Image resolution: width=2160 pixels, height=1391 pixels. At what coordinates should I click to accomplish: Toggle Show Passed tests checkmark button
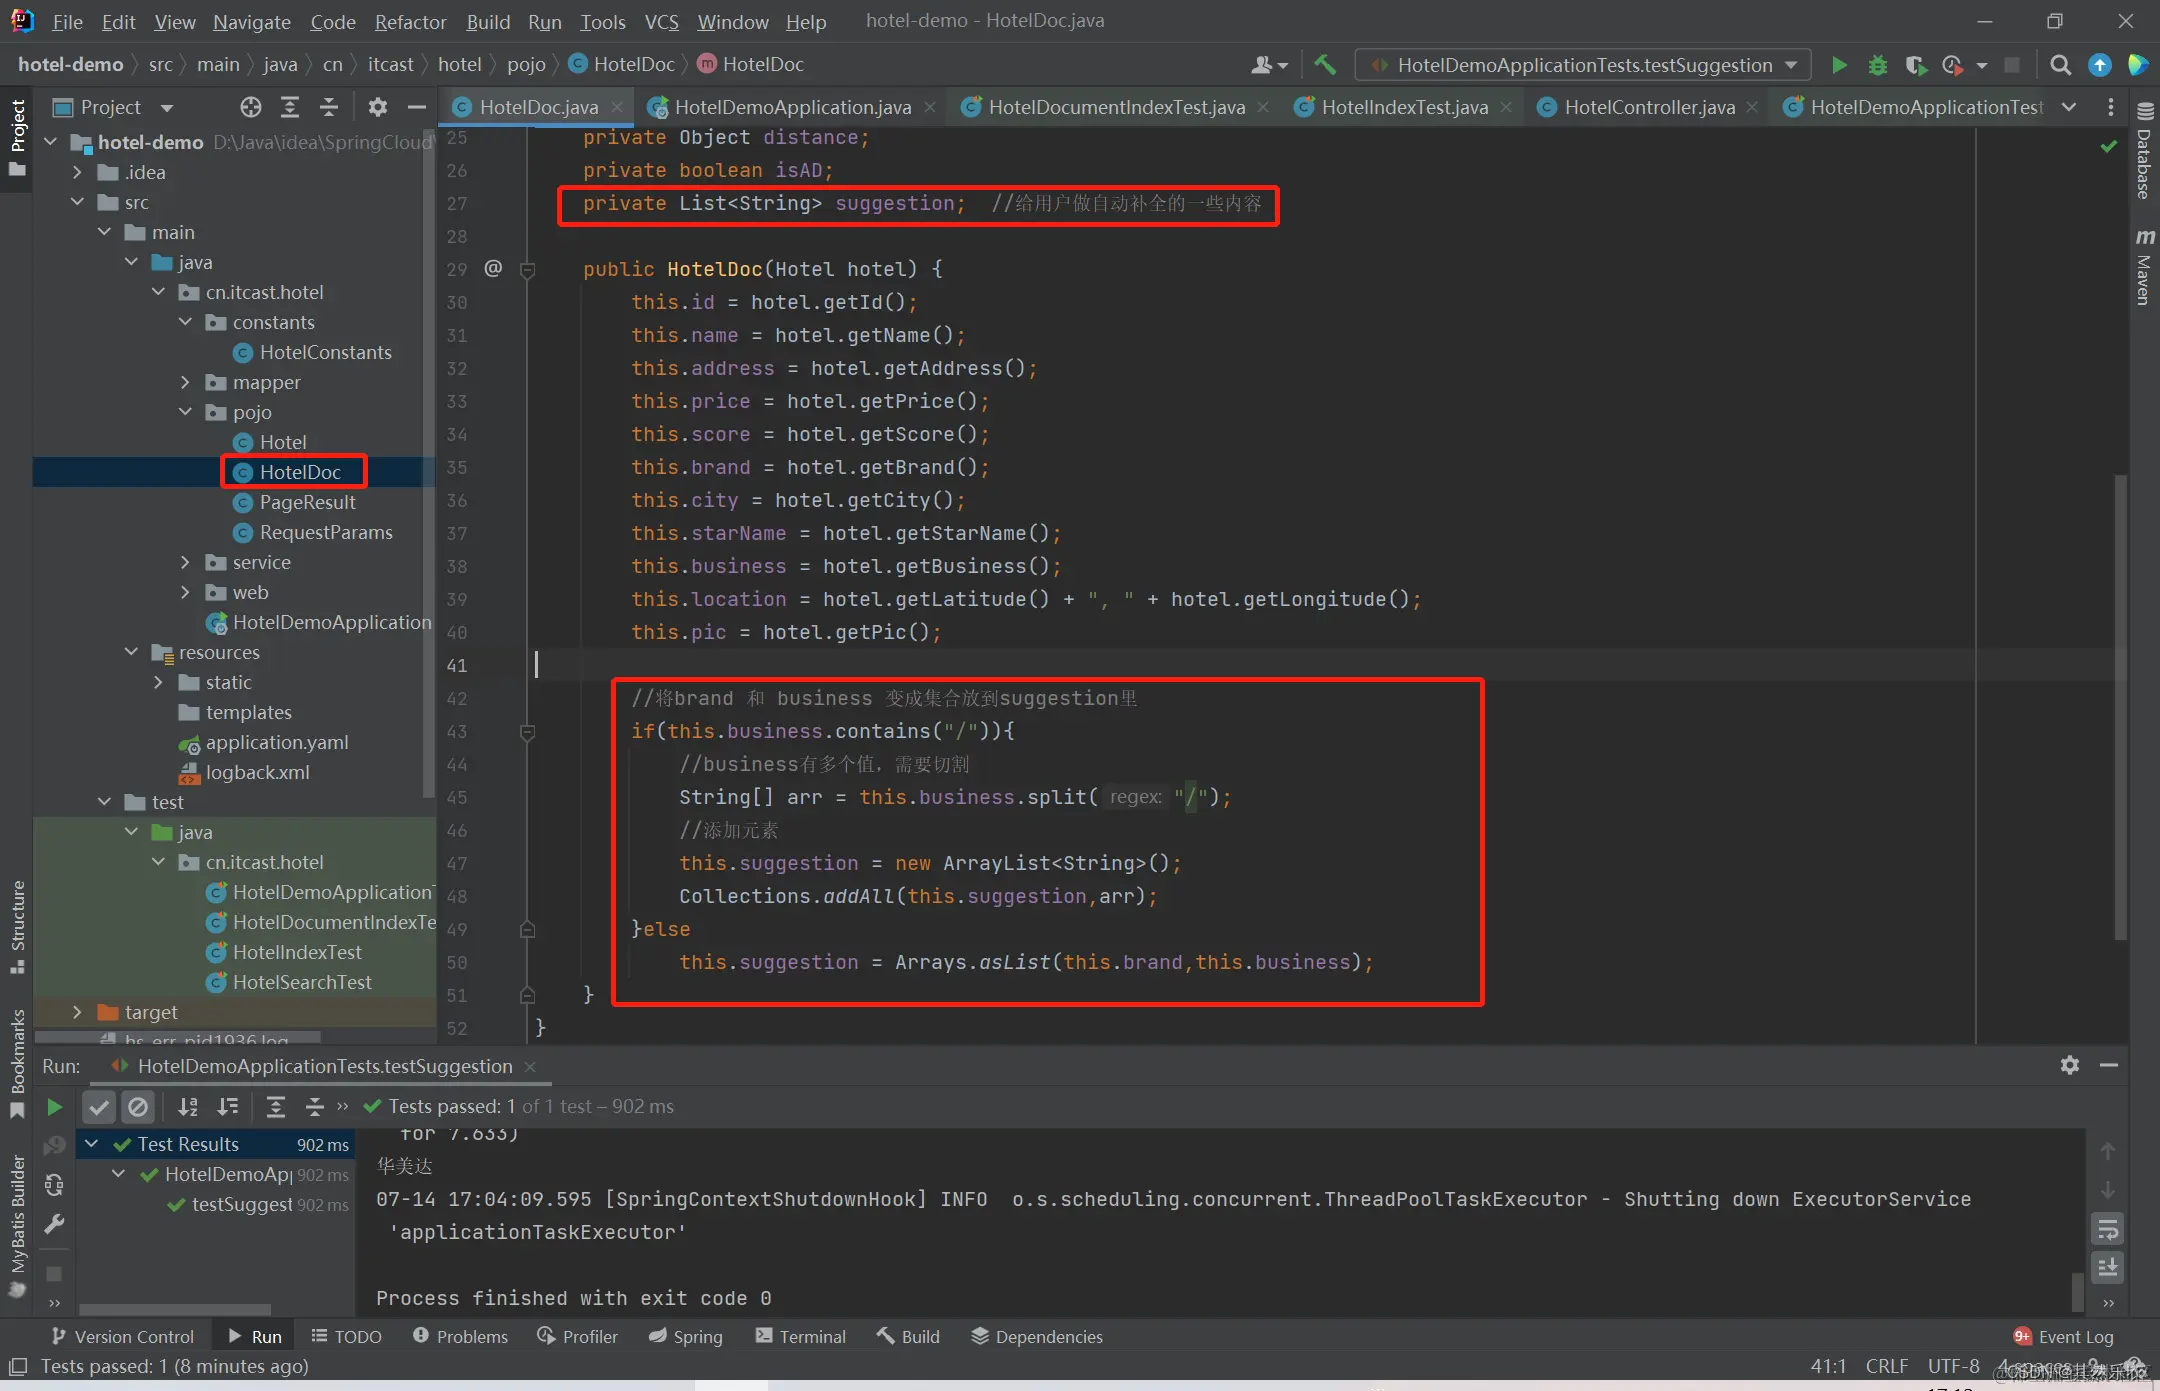[98, 1106]
